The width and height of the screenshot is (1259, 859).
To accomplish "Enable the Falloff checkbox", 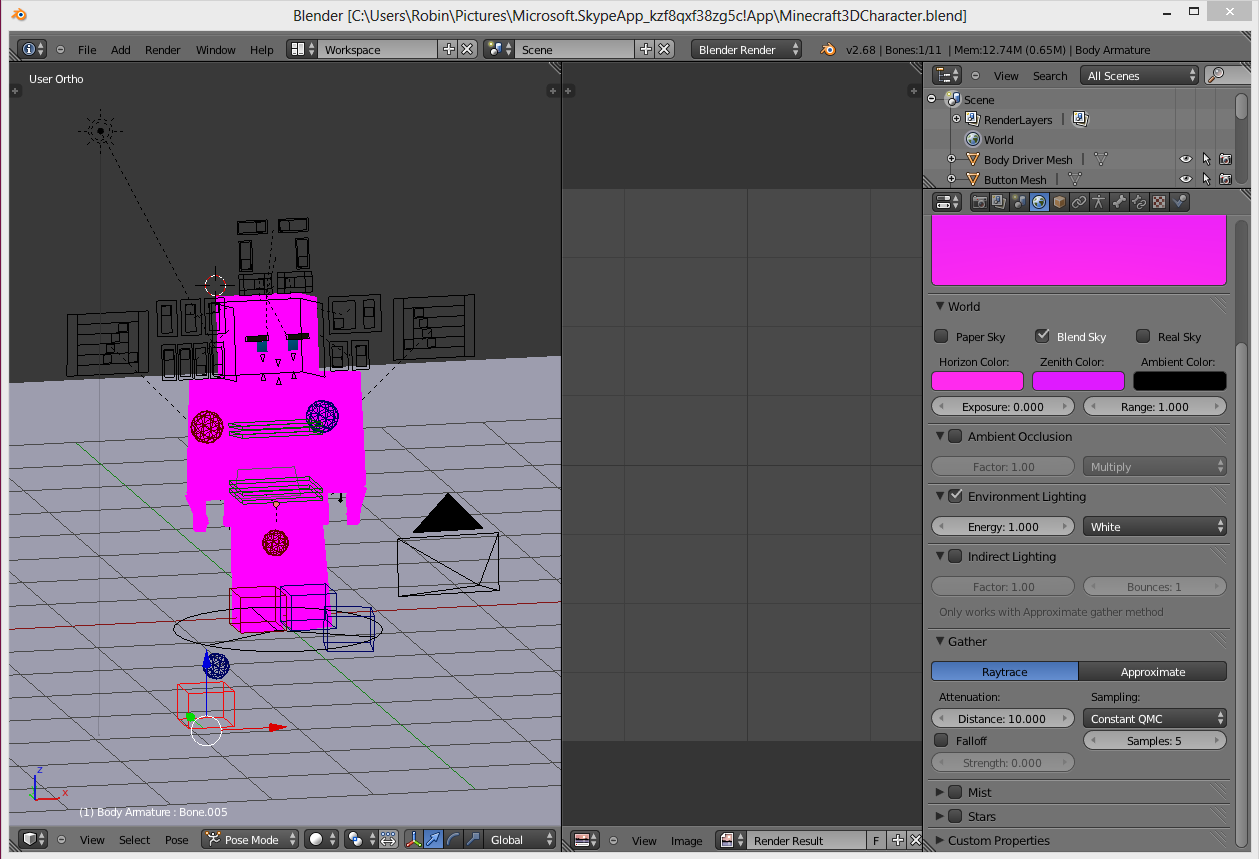I will [x=941, y=740].
